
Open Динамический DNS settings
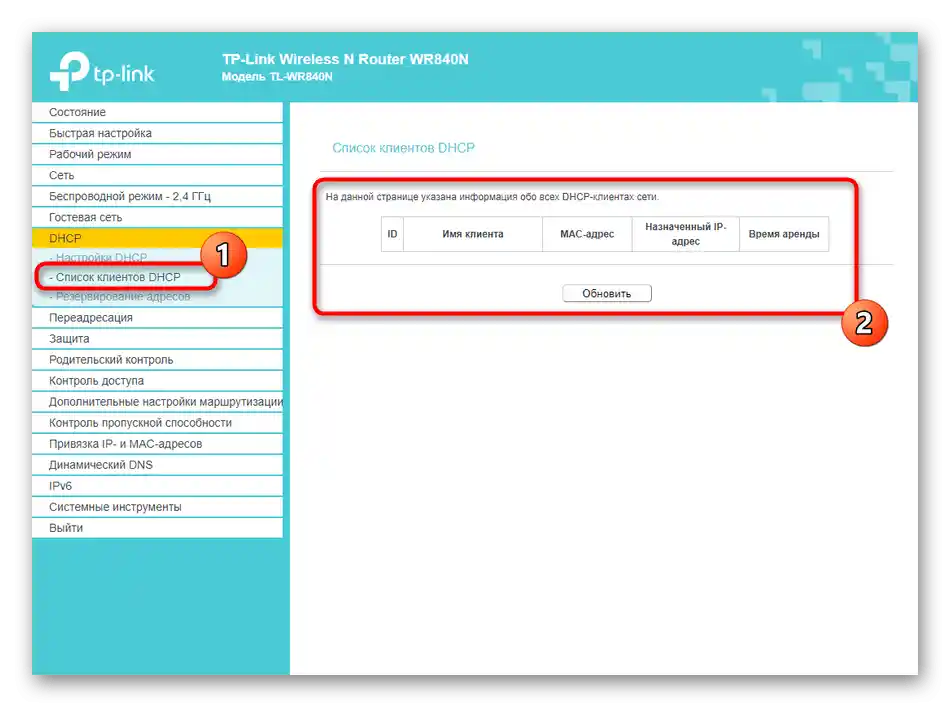tap(158, 465)
